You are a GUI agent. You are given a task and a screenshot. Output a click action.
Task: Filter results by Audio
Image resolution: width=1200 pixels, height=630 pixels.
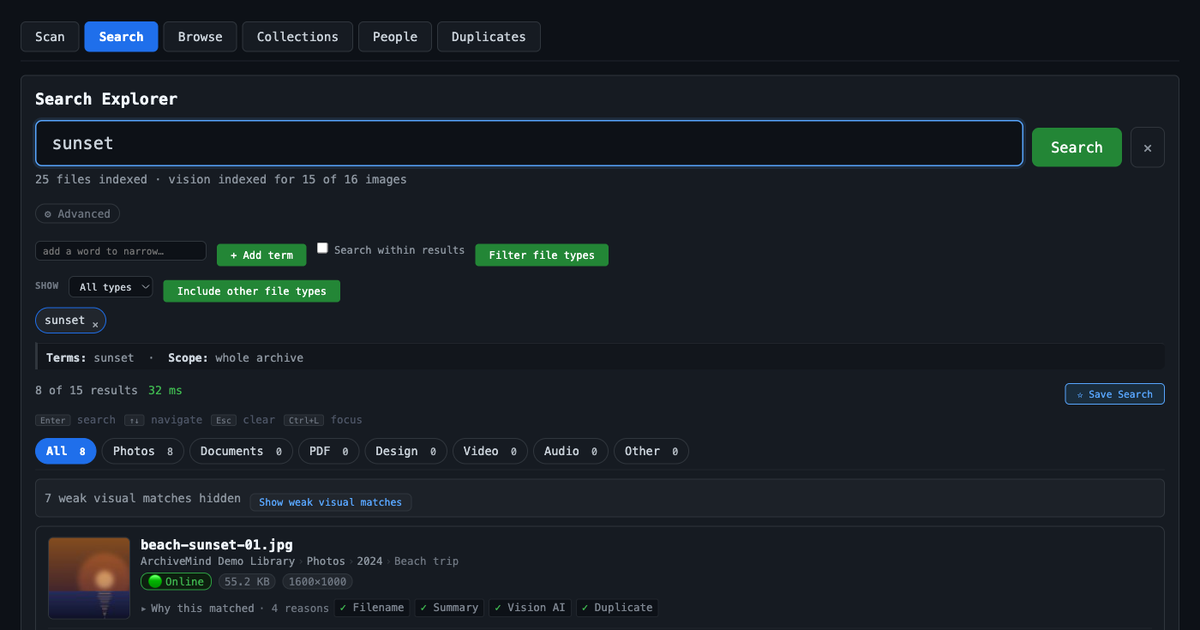[x=570, y=451]
